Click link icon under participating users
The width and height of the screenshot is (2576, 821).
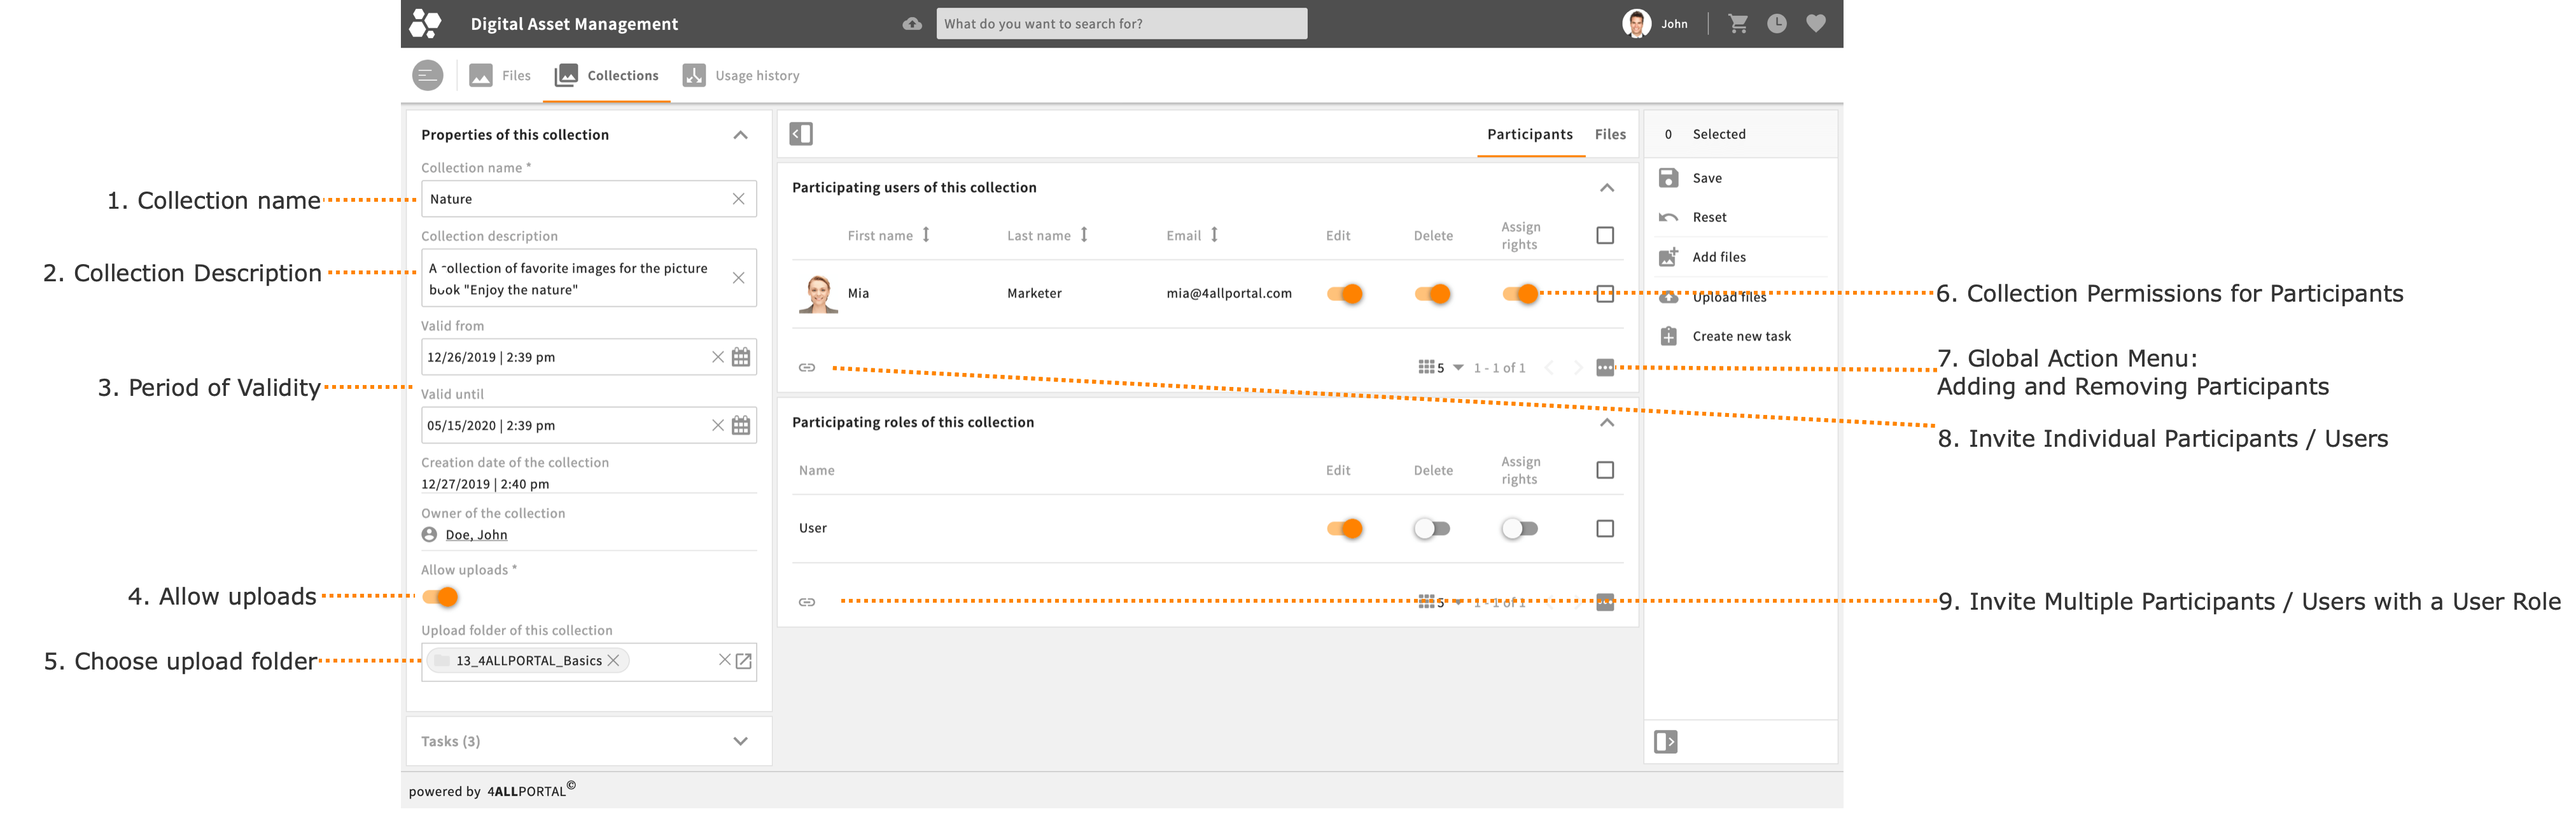coord(807,368)
